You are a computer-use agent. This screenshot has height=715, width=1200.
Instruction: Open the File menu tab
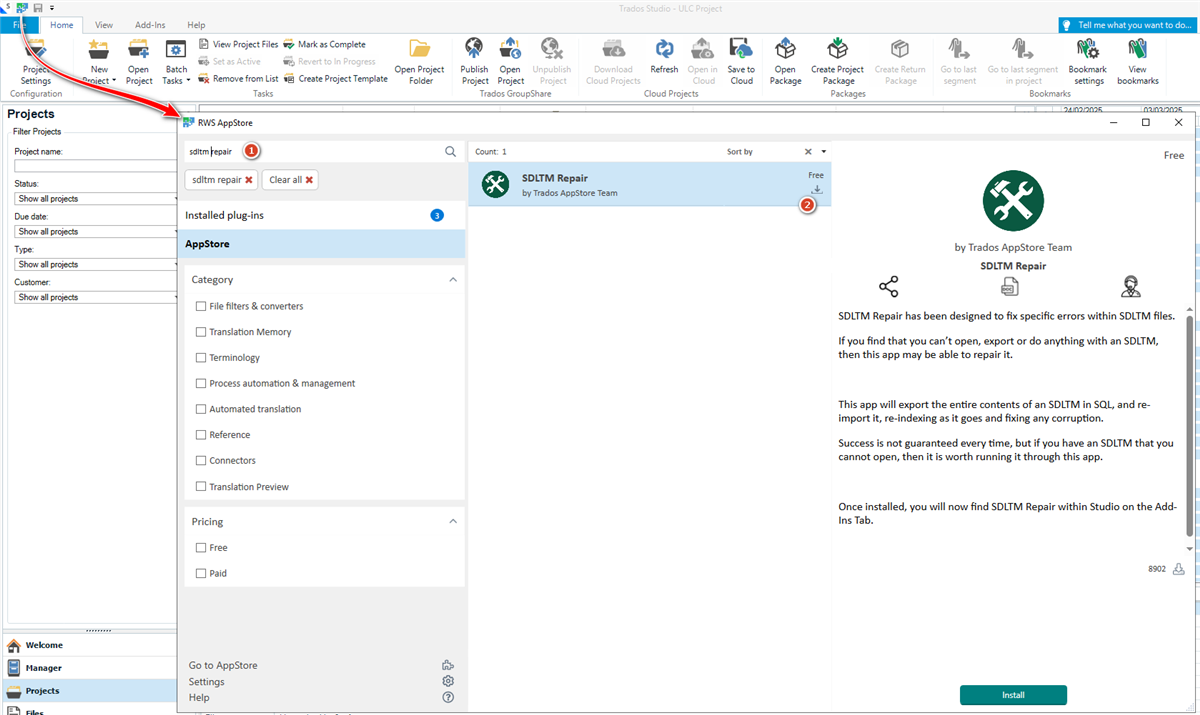tap(19, 25)
